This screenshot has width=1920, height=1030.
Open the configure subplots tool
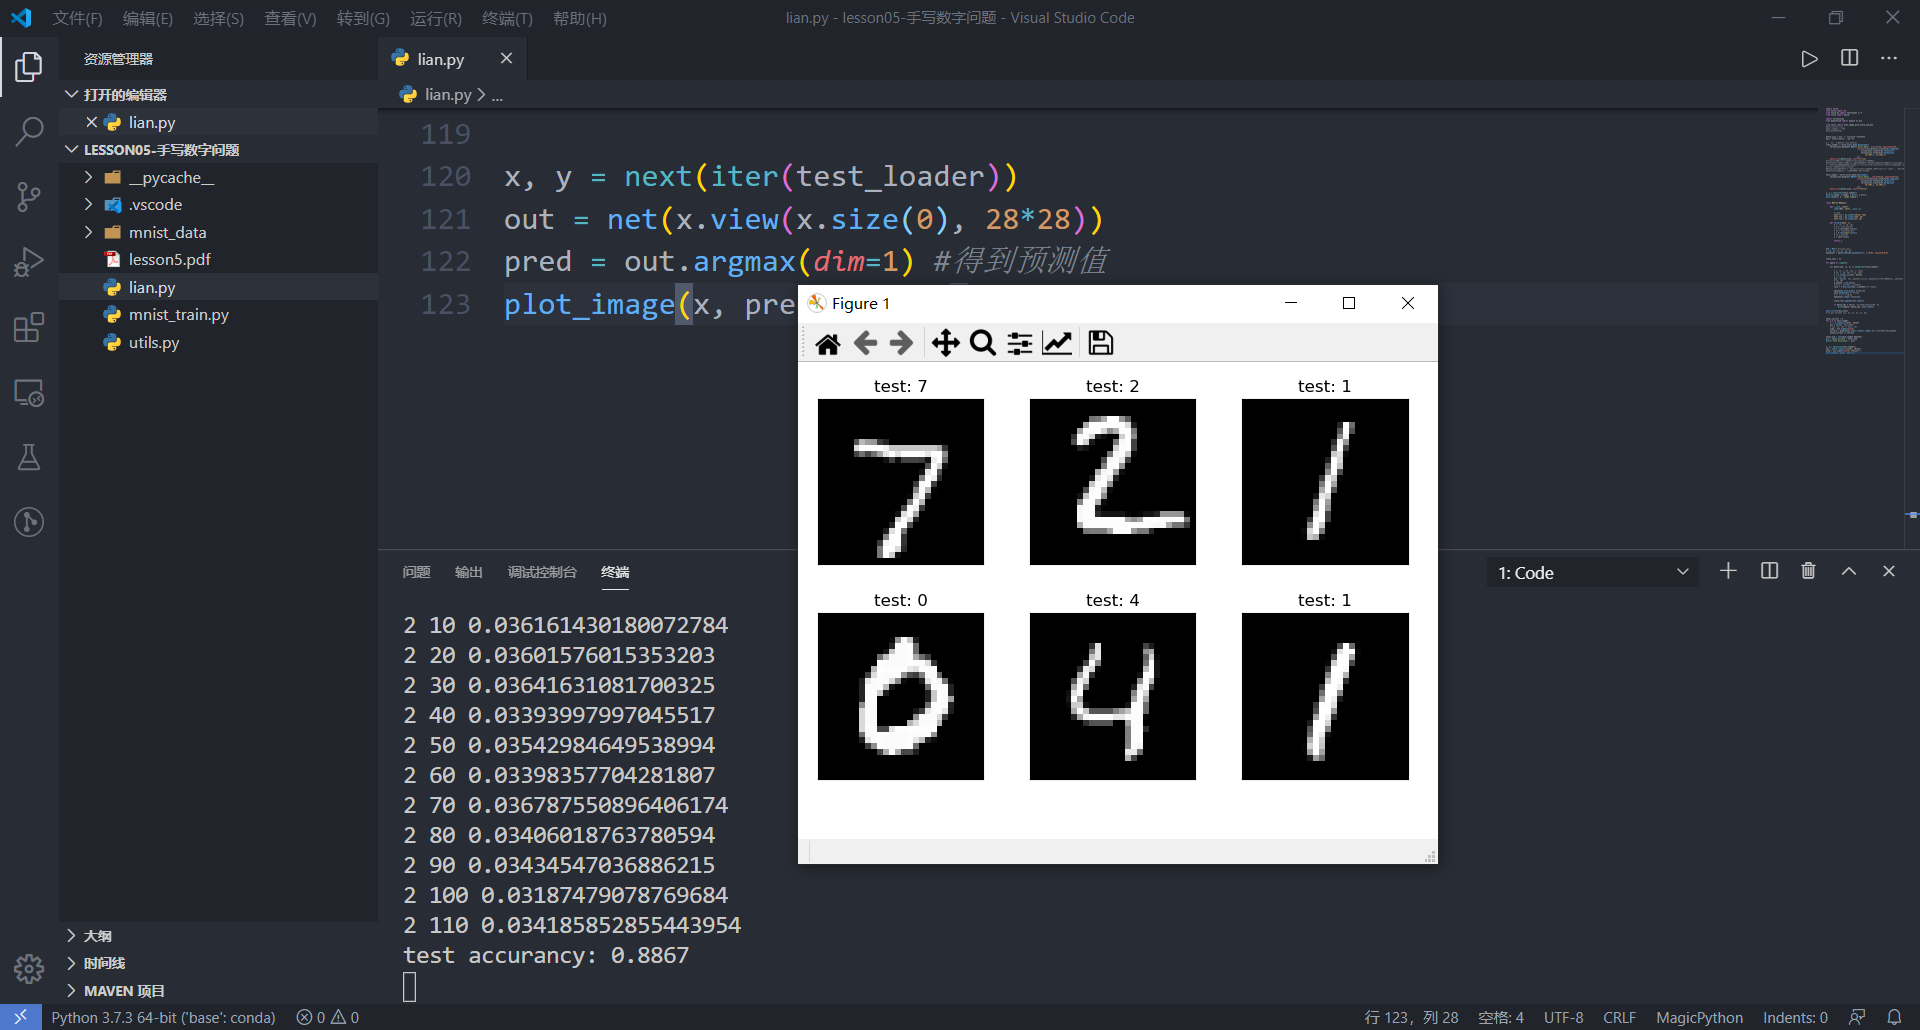tap(1019, 343)
